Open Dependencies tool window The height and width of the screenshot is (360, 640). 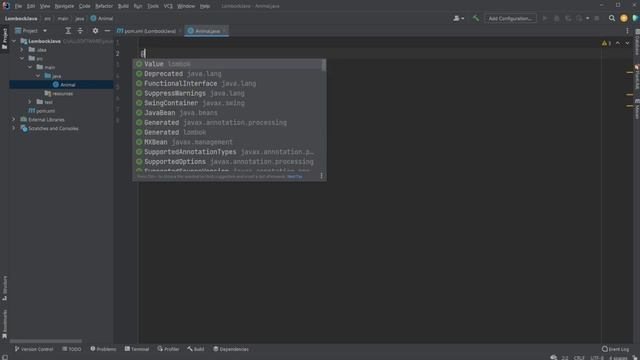231,349
